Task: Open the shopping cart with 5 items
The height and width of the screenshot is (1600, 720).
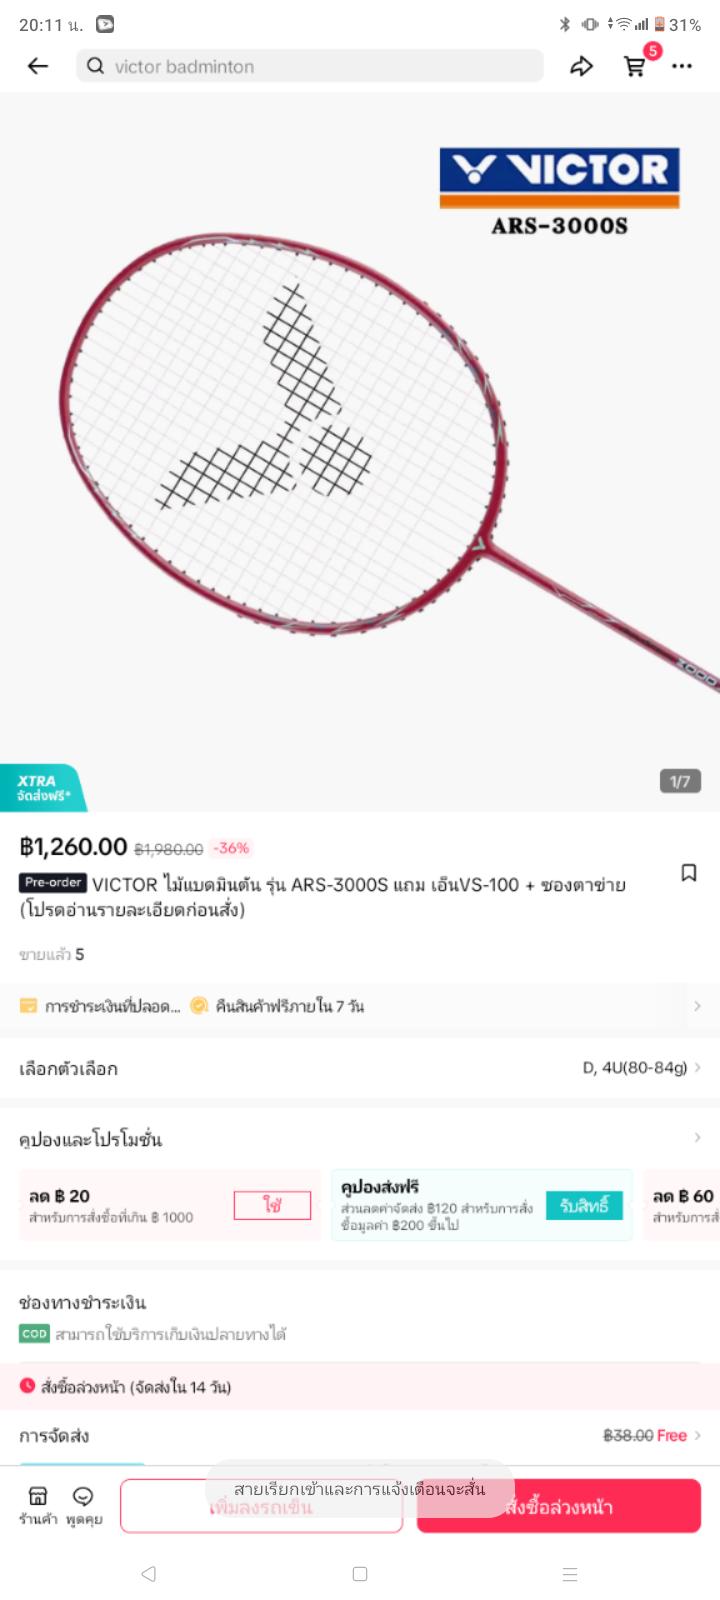Action: click(636, 65)
